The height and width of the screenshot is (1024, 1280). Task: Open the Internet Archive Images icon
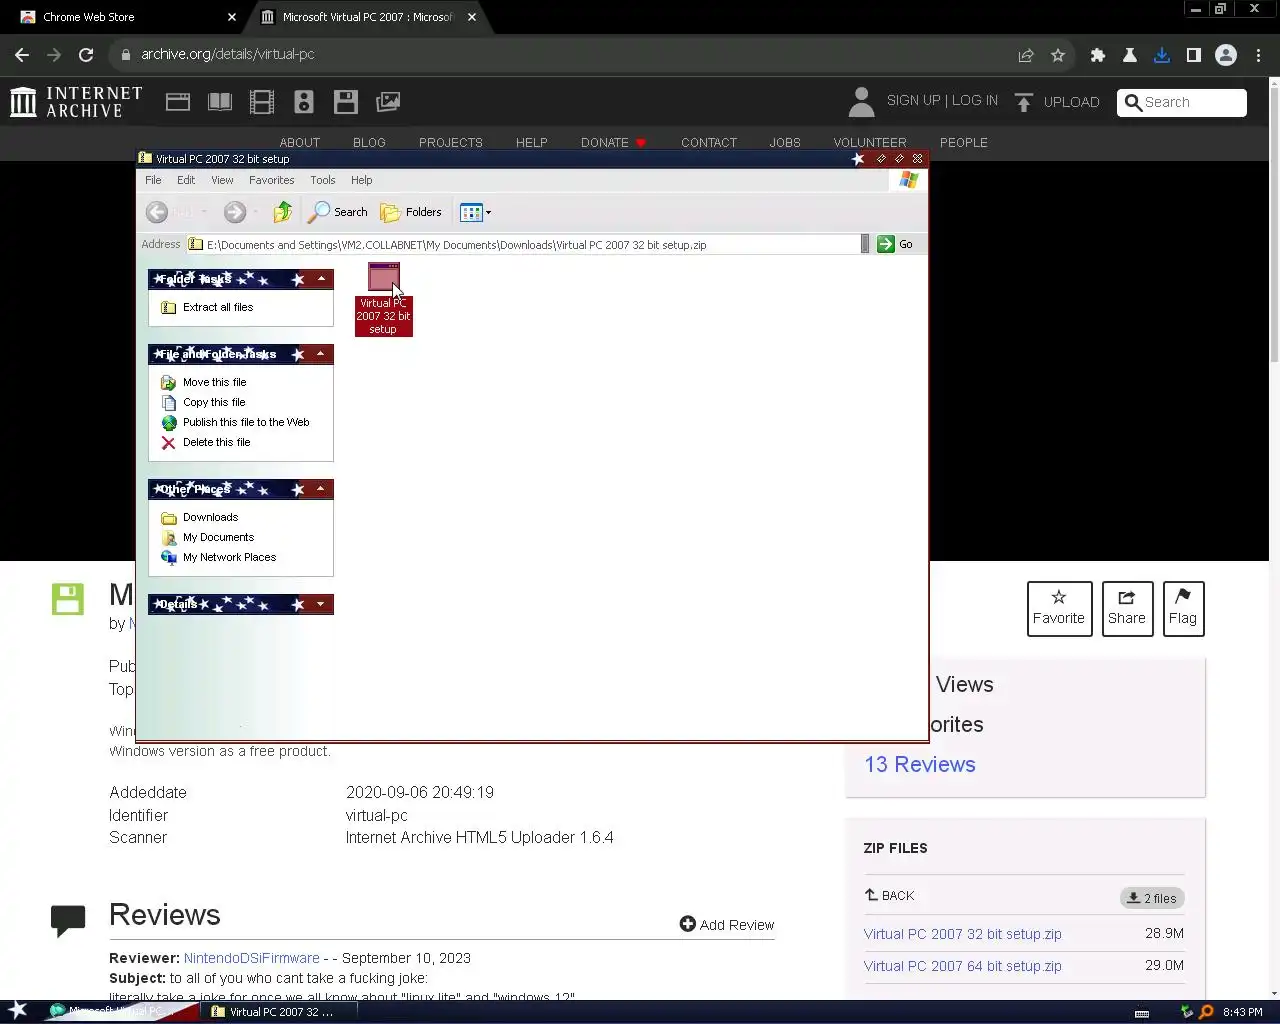388,102
